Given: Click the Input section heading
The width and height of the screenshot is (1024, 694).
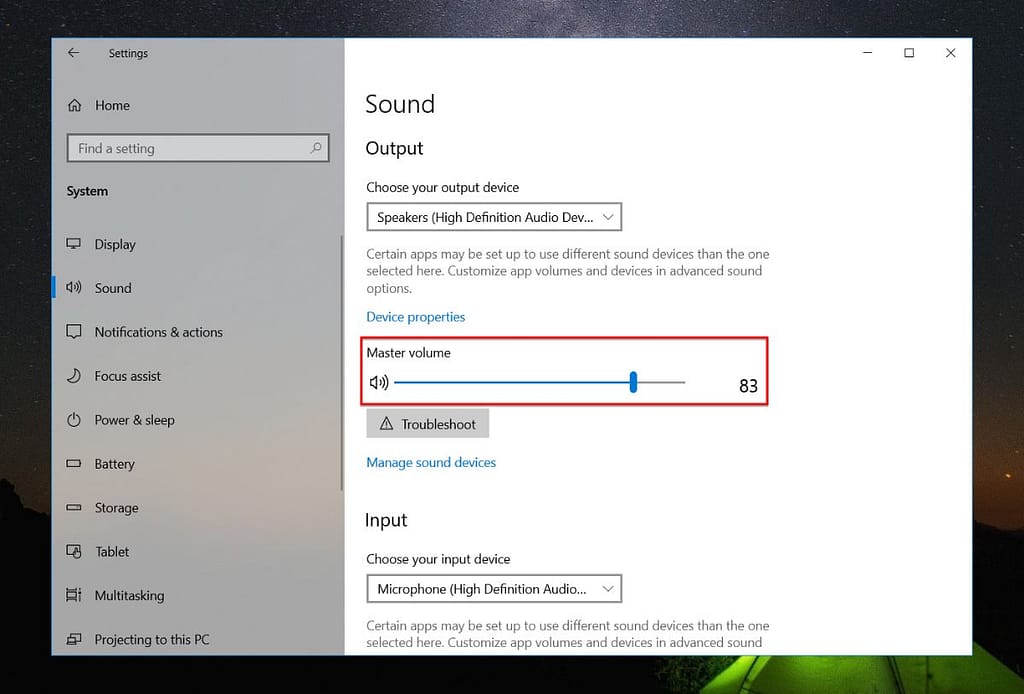Looking at the screenshot, I should point(386,520).
